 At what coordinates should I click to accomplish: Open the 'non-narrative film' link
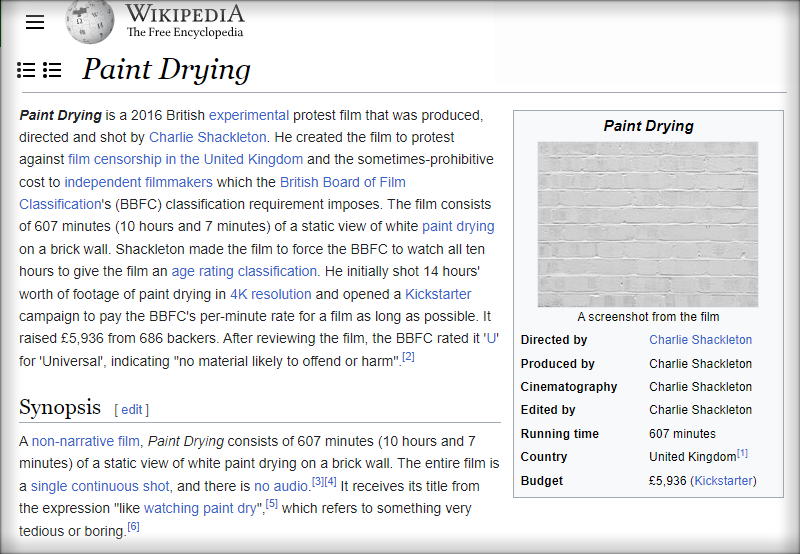point(85,441)
